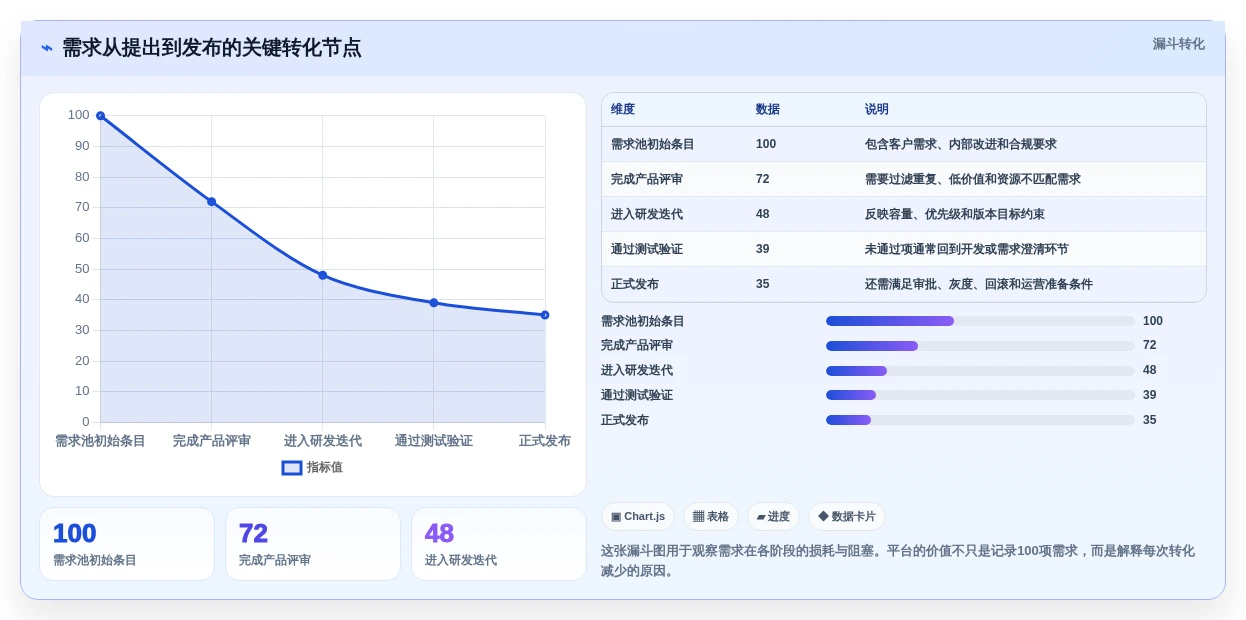Select the 数据卡片 tag chip
This screenshot has width=1246, height=620.
[846, 517]
